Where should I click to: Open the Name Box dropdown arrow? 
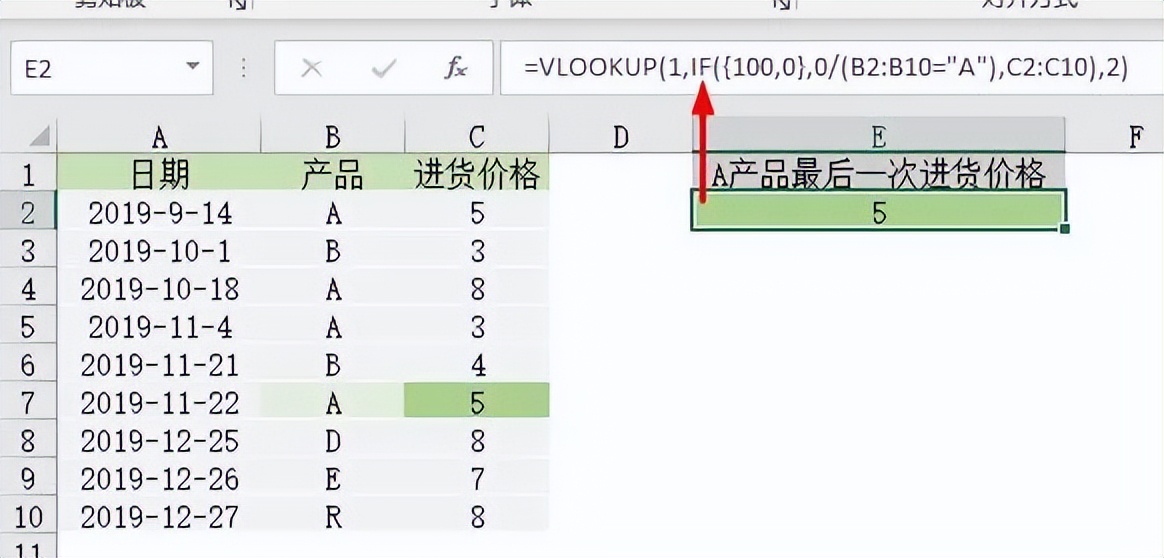(193, 67)
